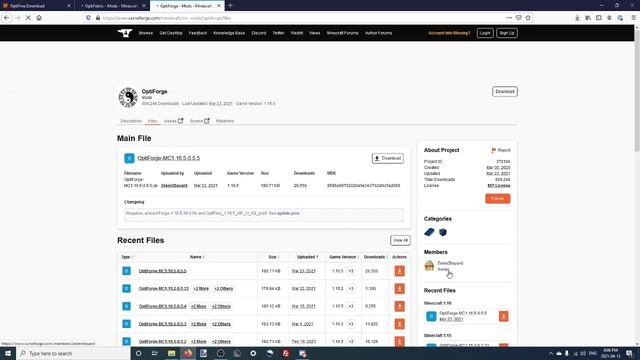Switch to the OptiFine Download tab
Image resolution: width=640 pixels, height=360 pixels.
tap(37, 6)
